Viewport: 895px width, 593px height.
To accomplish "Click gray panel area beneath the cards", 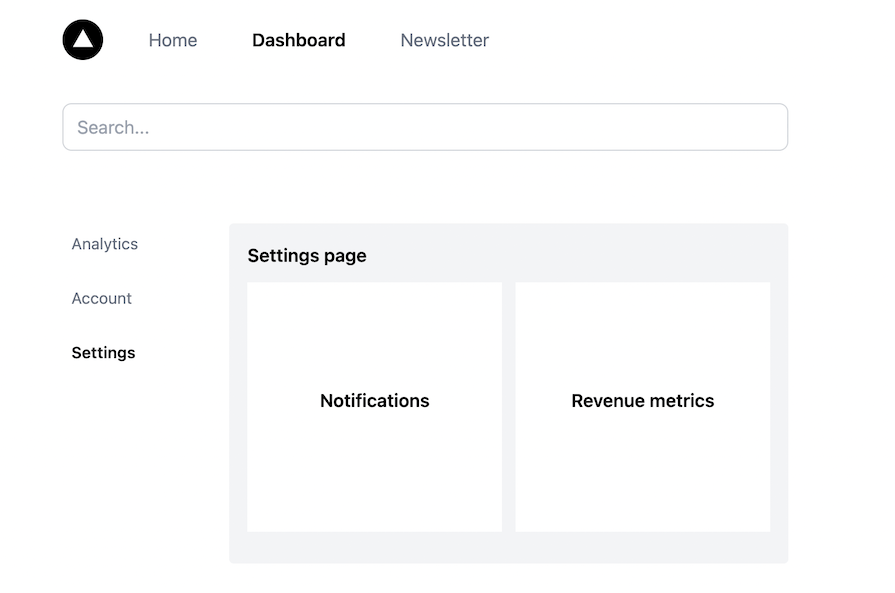I will pyautogui.click(x=509, y=547).
